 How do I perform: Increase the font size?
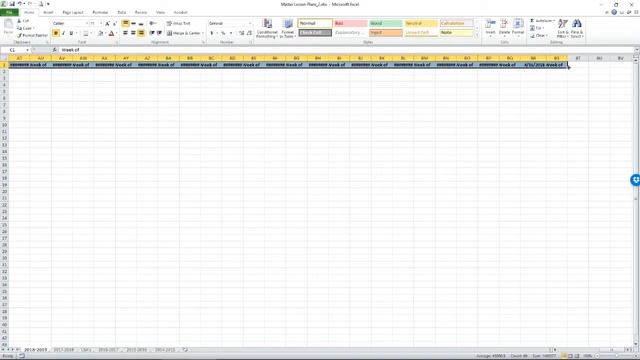(108, 24)
